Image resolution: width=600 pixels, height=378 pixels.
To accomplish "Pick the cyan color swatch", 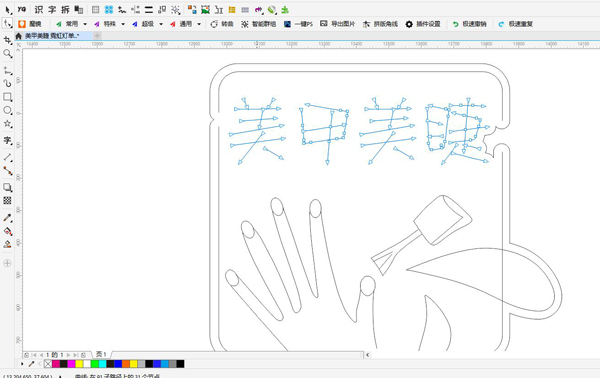I will (102, 364).
